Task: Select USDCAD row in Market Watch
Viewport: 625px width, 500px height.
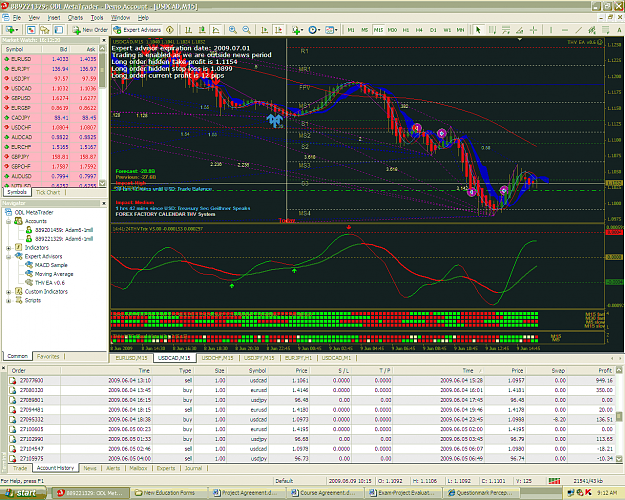Action: pos(51,88)
